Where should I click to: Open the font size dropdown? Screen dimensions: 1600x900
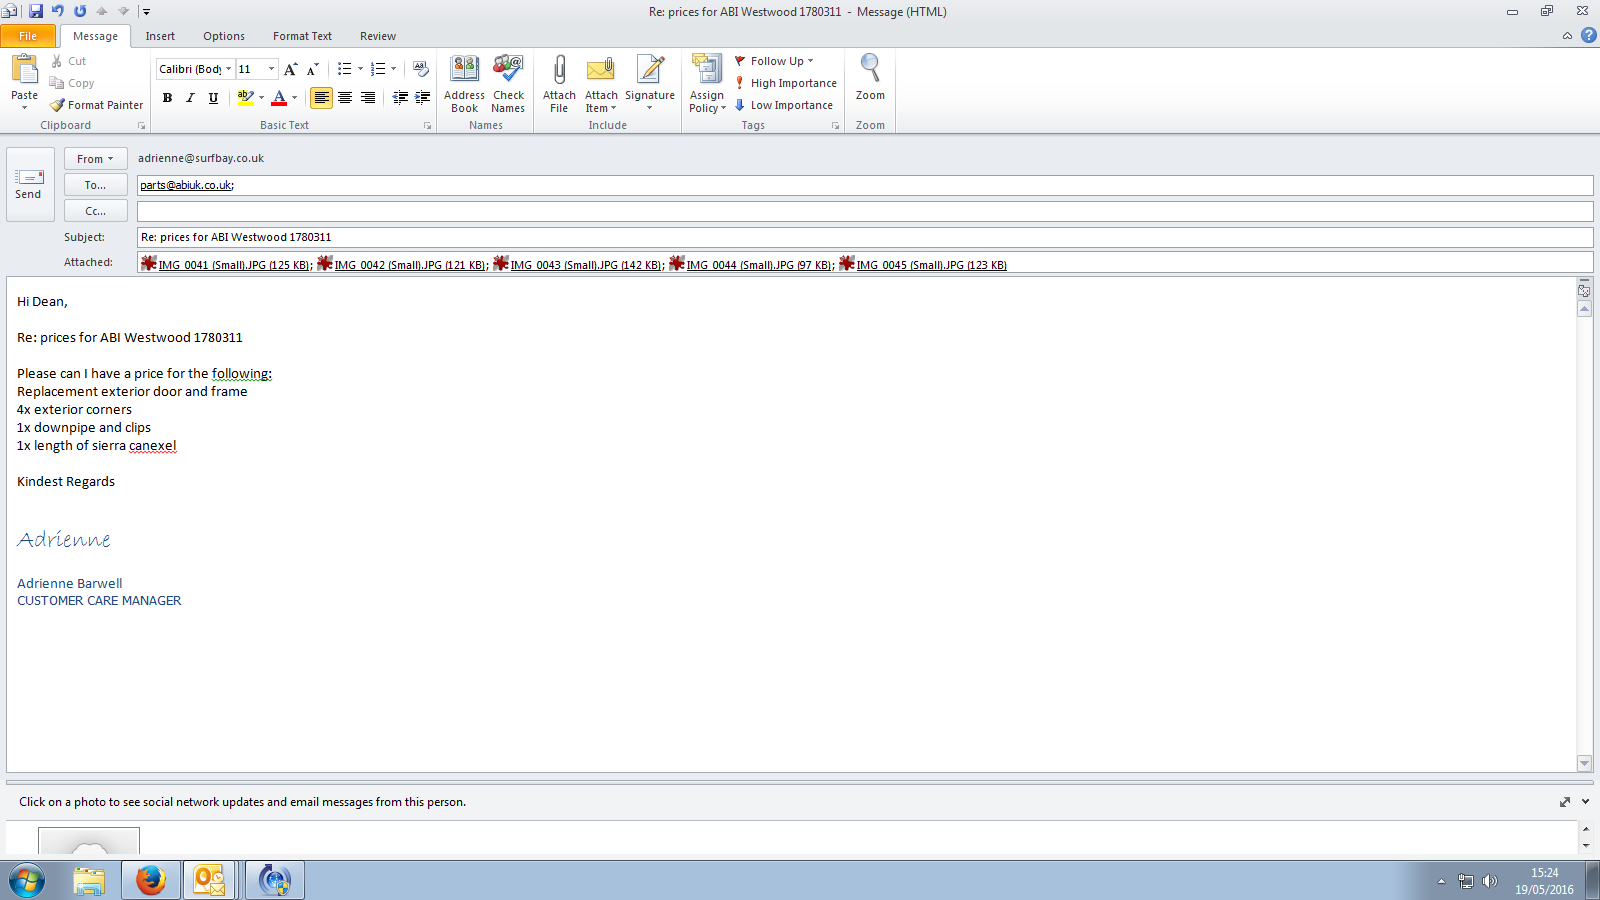pyautogui.click(x=271, y=69)
